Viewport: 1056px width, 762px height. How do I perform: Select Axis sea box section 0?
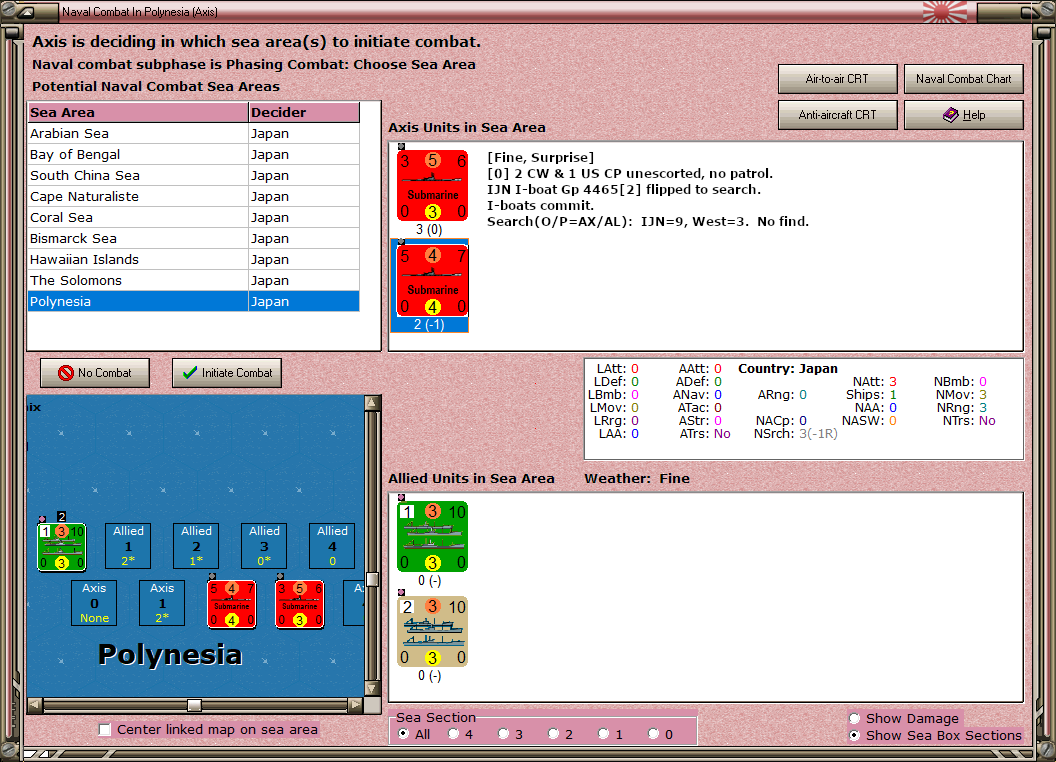94,603
